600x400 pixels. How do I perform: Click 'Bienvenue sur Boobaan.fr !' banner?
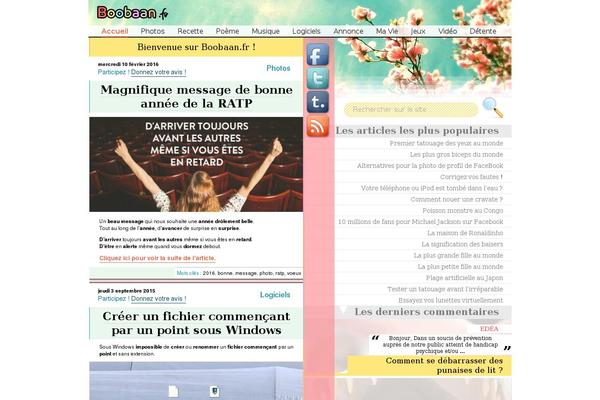(196, 47)
